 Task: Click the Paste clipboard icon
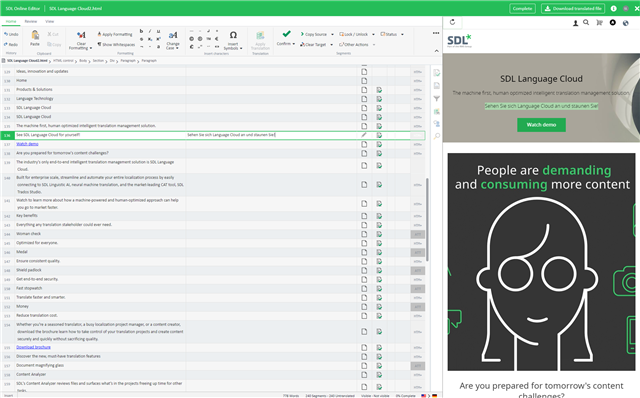point(35,36)
